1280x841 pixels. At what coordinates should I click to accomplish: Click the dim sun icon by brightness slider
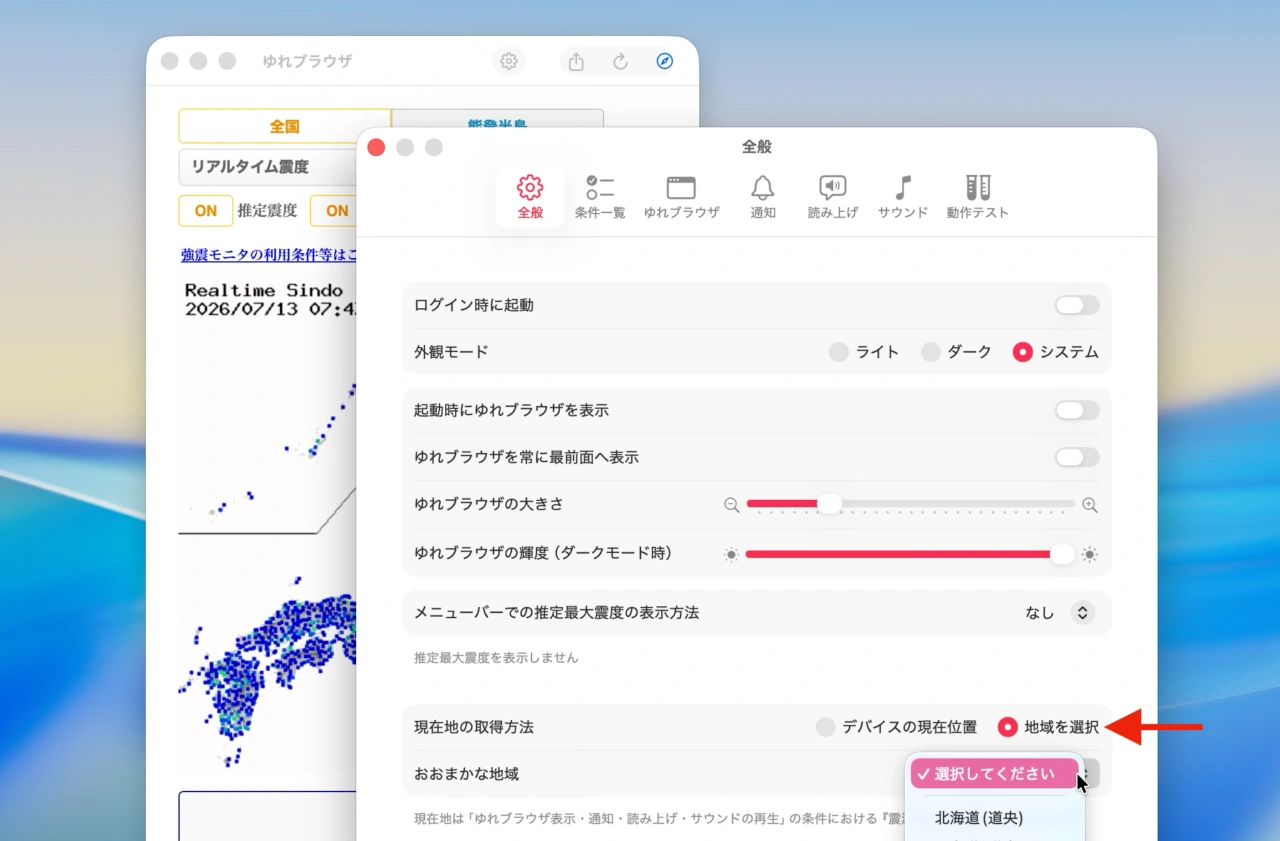[x=731, y=554]
